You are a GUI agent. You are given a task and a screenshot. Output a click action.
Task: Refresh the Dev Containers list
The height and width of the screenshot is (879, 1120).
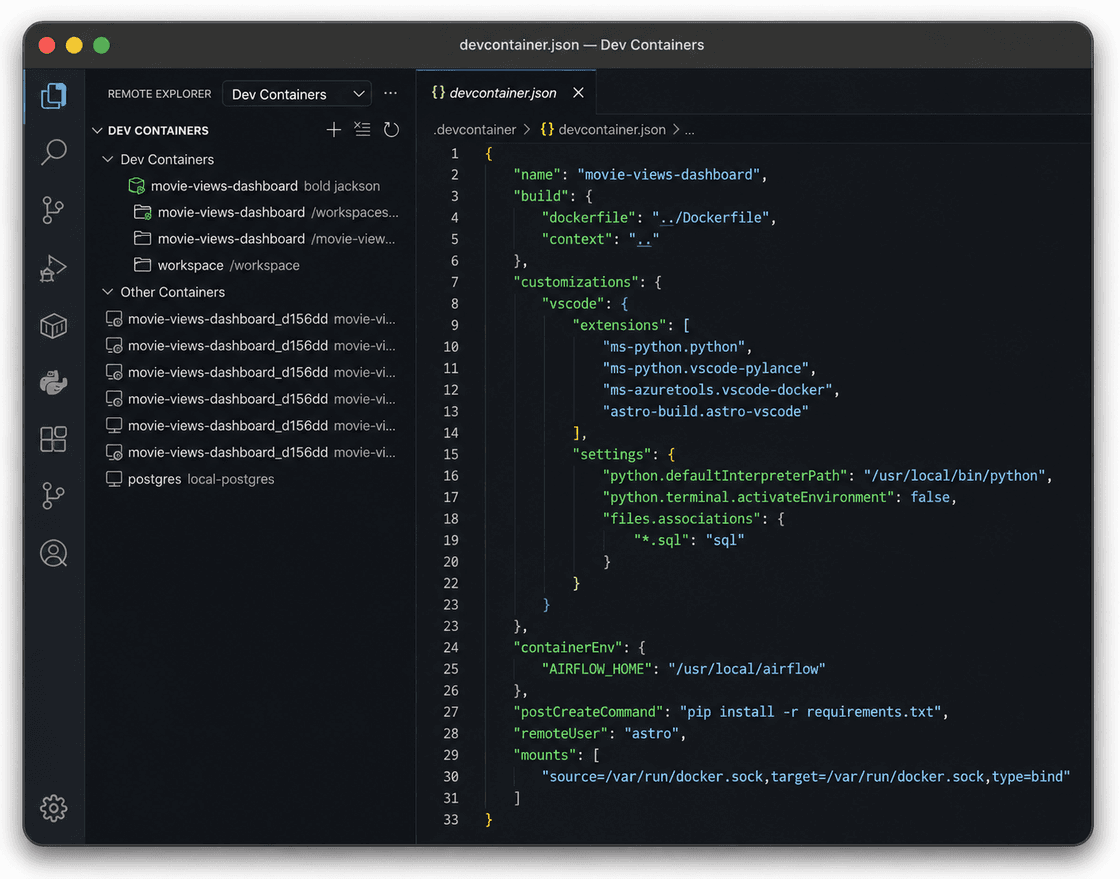(x=391, y=130)
